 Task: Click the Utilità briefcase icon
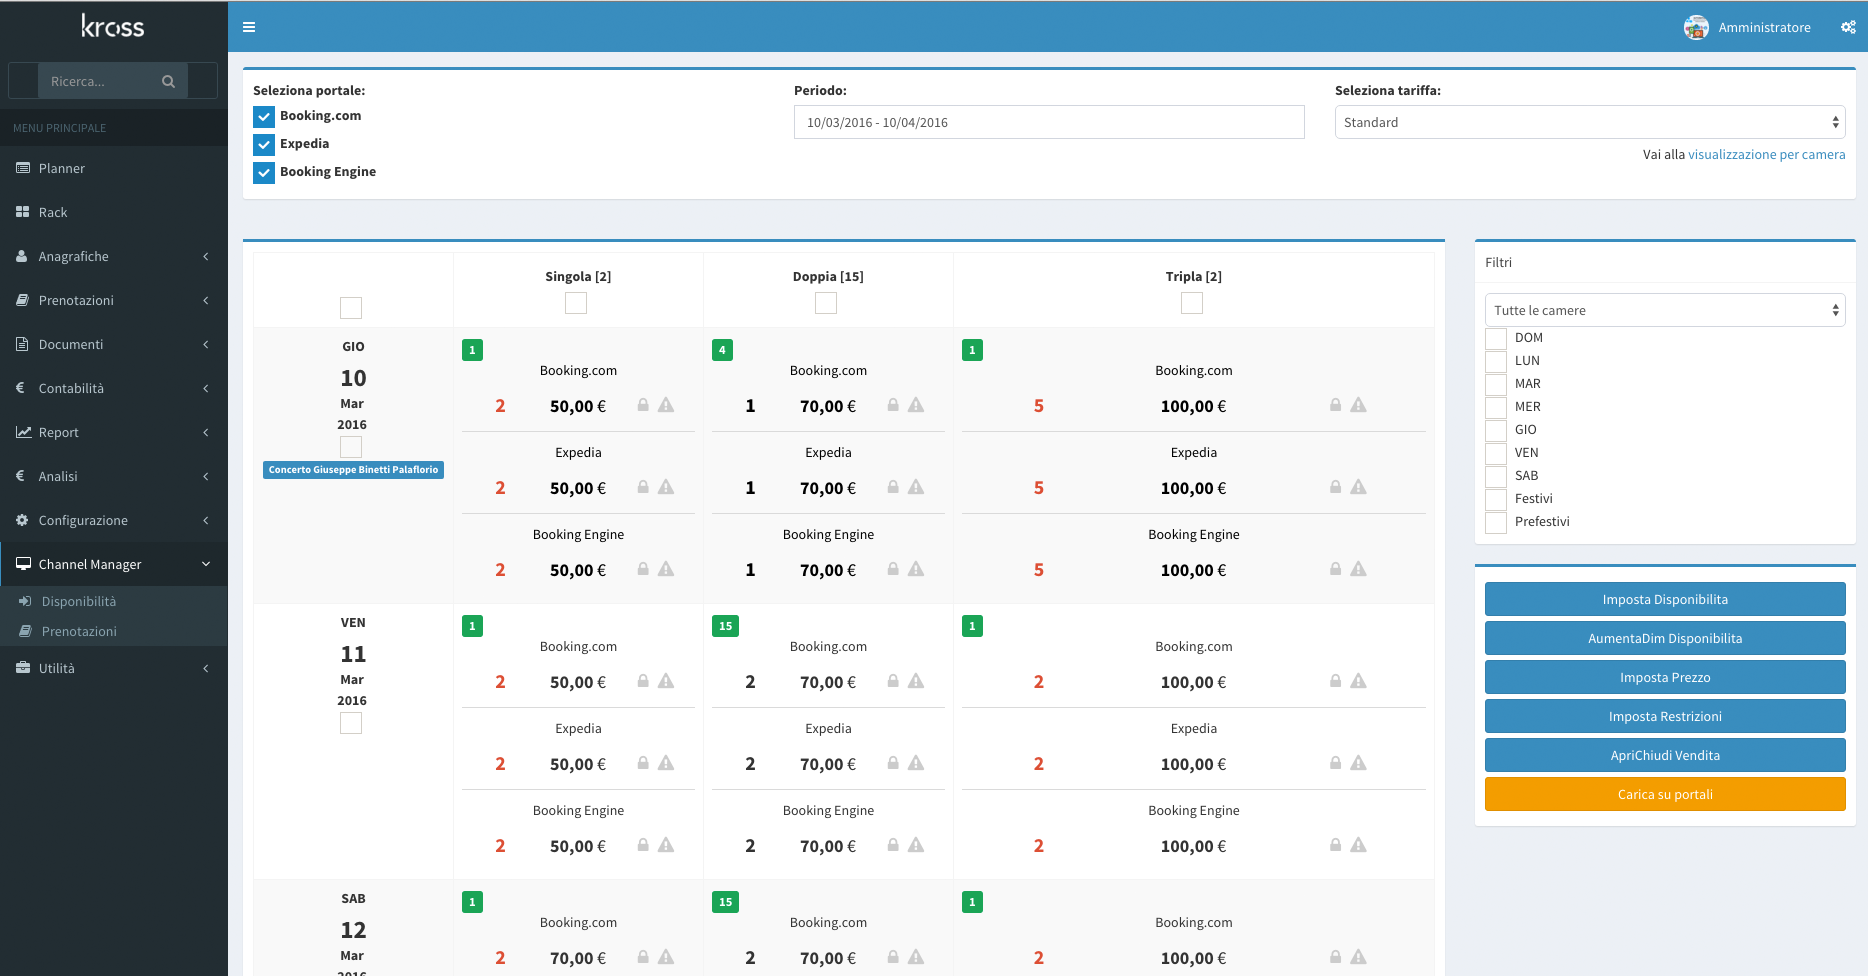coord(23,668)
